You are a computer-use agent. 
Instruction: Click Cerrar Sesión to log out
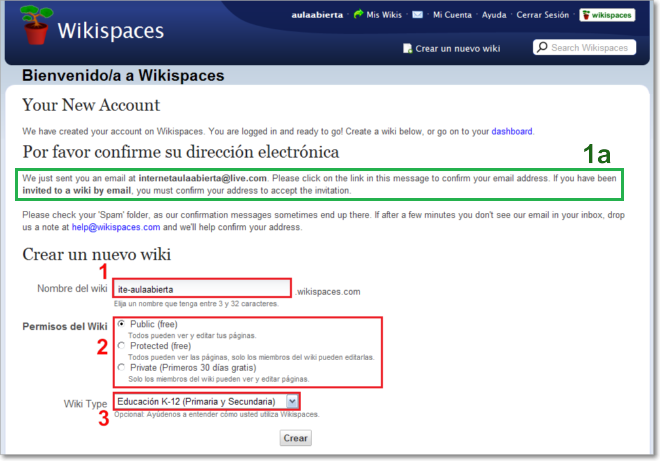click(x=543, y=15)
